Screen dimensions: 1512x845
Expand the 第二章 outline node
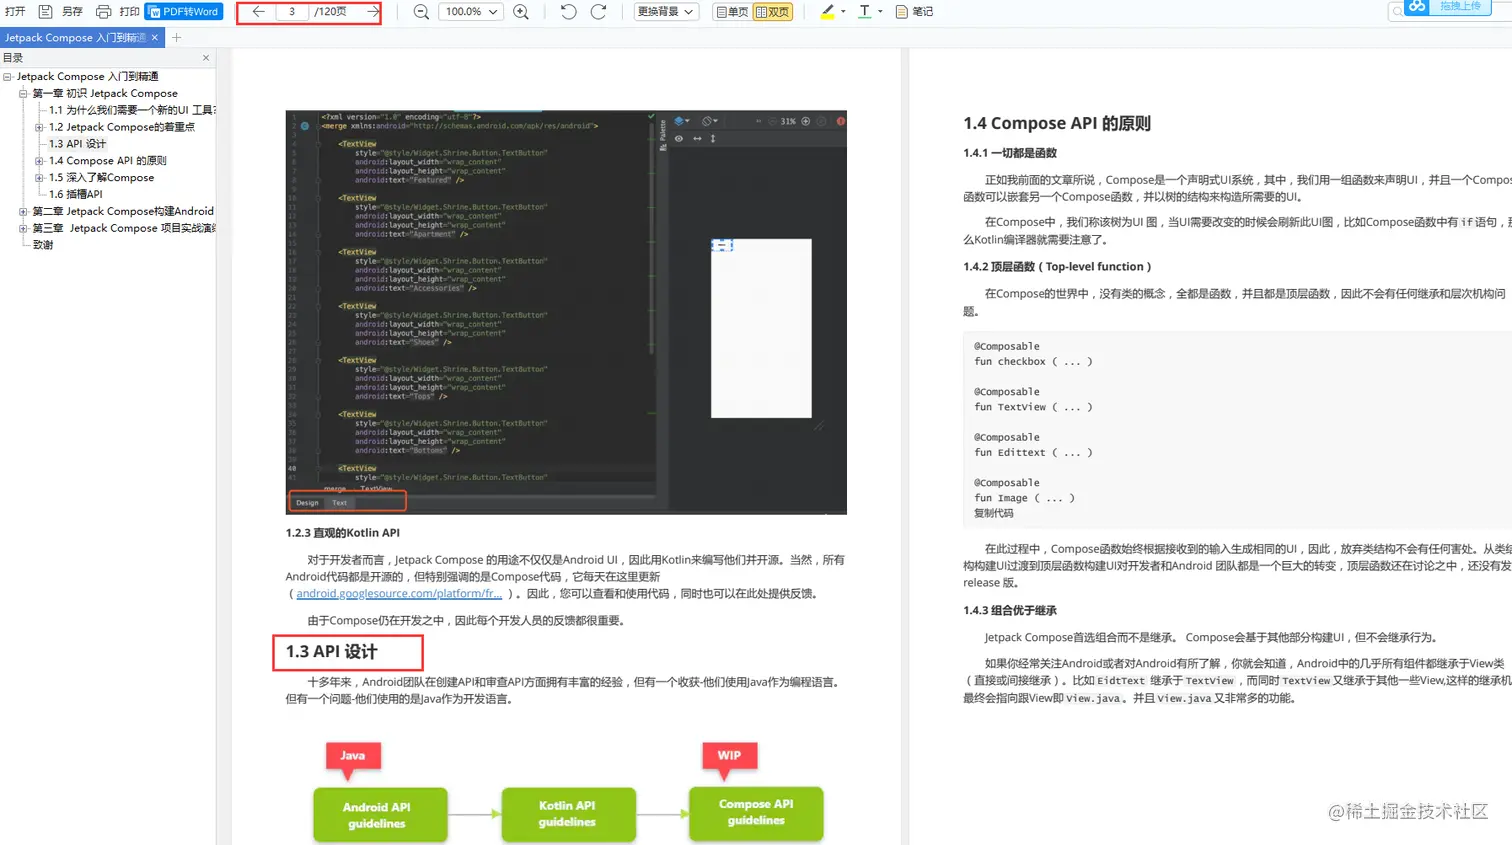click(x=23, y=212)
